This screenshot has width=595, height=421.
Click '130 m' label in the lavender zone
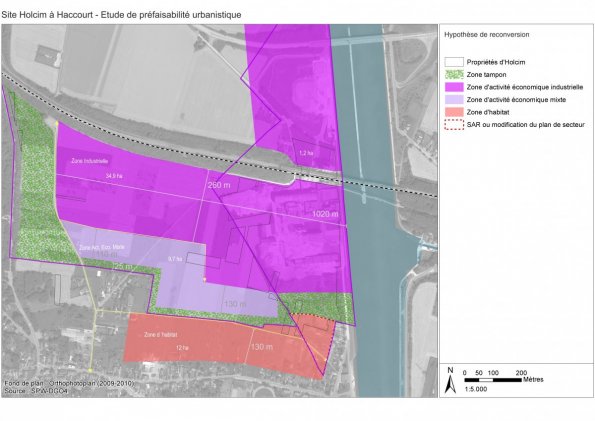[235, 304]
